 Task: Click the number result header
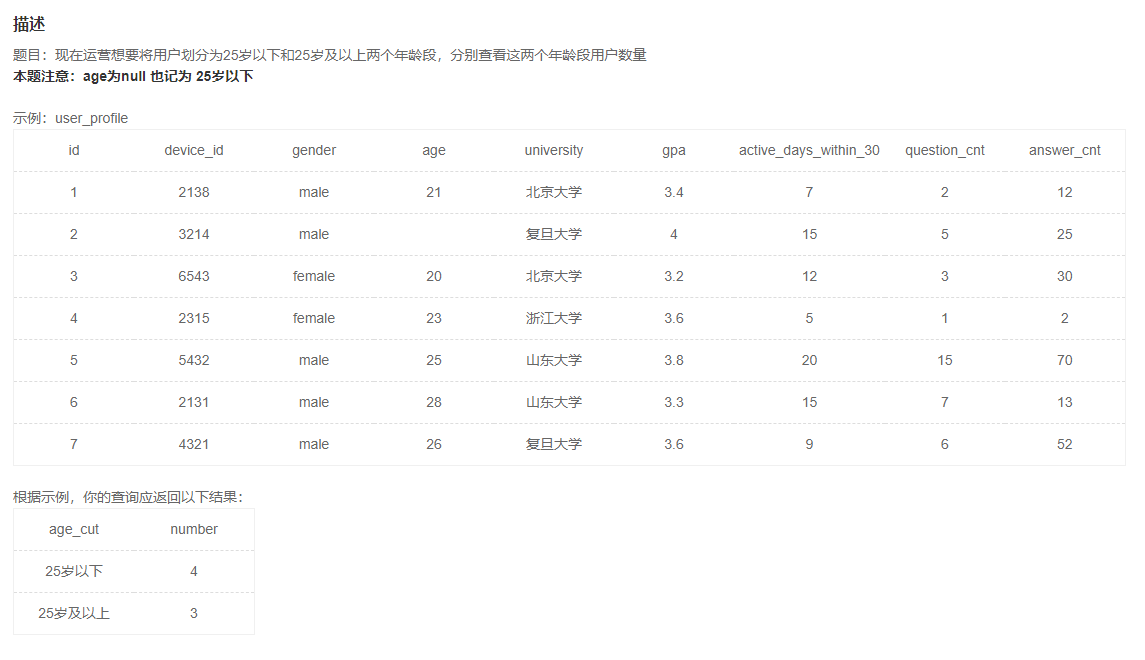(x=194, y=529)
